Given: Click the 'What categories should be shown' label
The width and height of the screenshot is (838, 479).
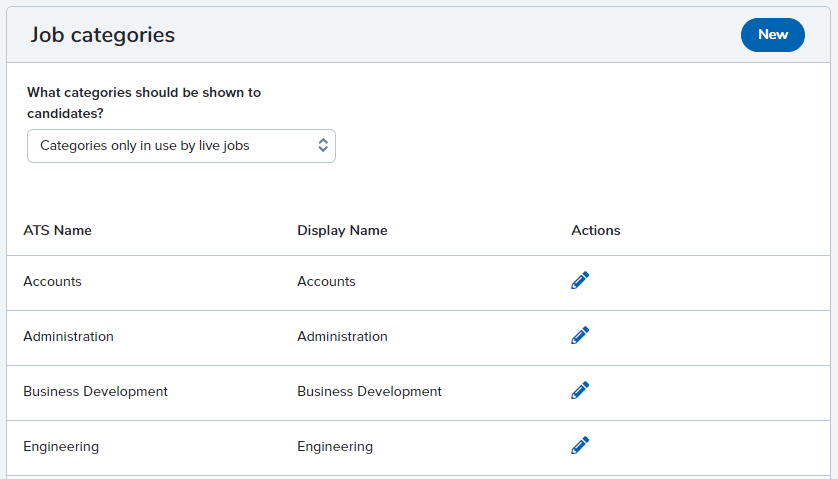Looking at the screenshot, I should point(144,103).
